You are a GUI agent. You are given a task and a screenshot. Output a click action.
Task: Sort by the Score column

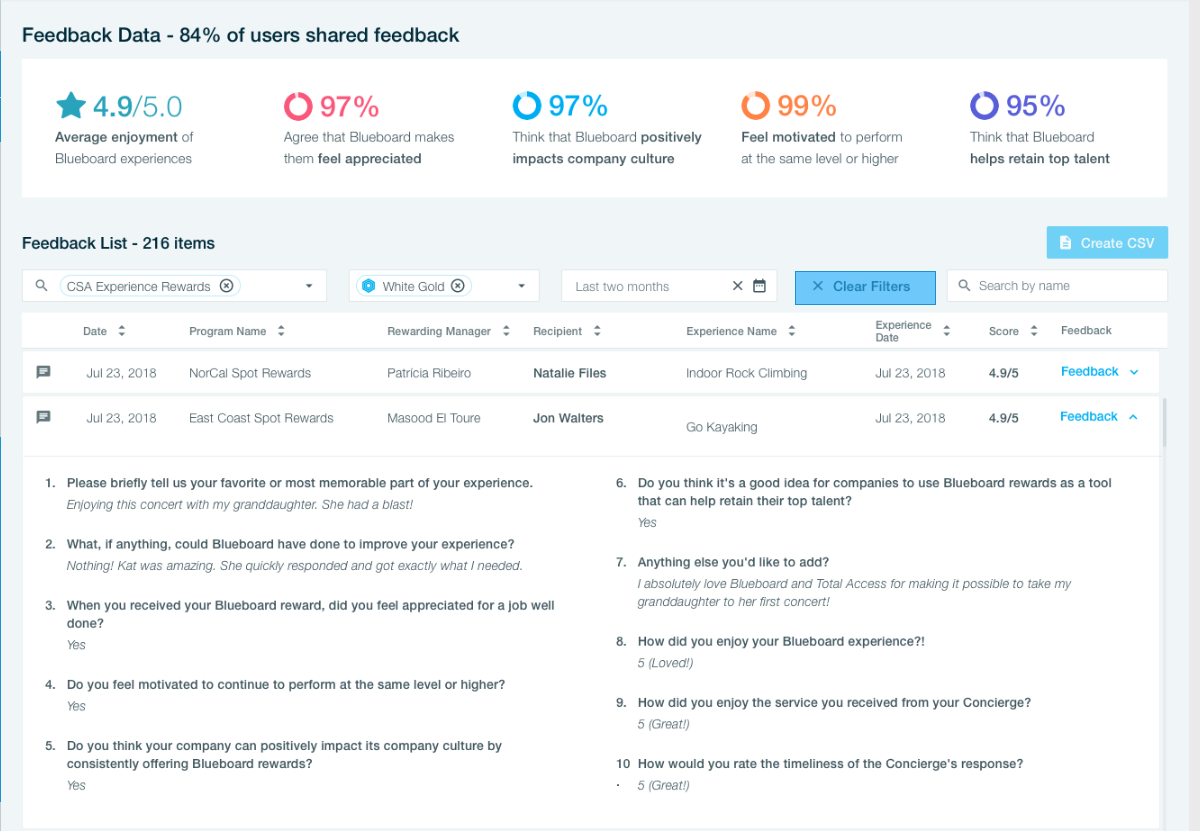click(1034, 331)
